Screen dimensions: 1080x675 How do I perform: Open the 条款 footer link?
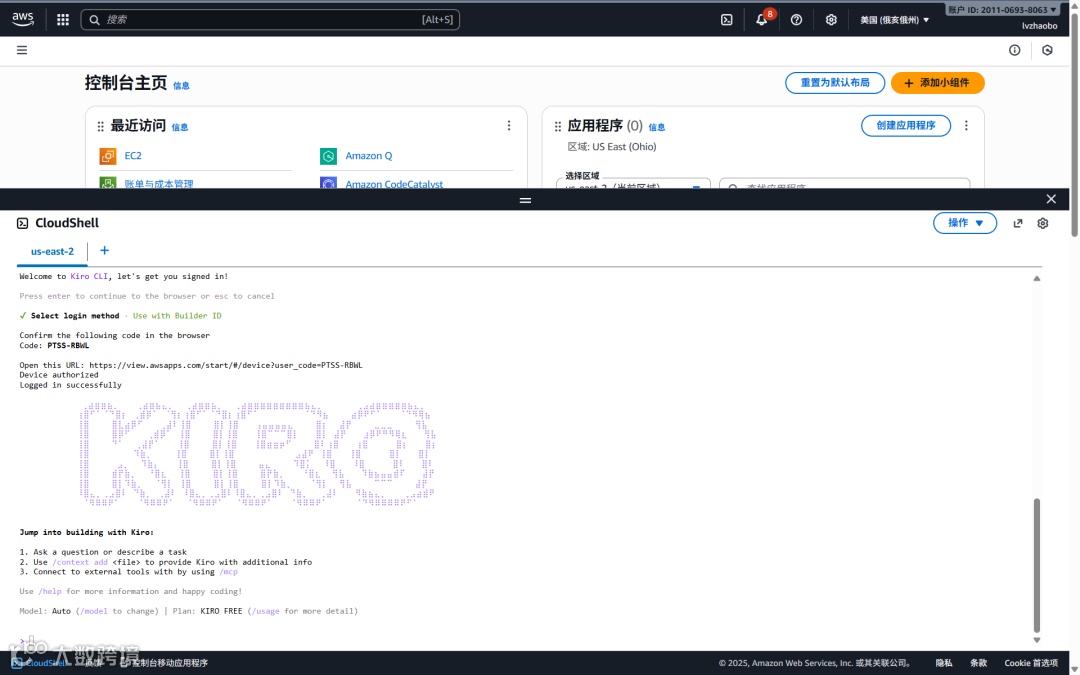coord(979,663)
